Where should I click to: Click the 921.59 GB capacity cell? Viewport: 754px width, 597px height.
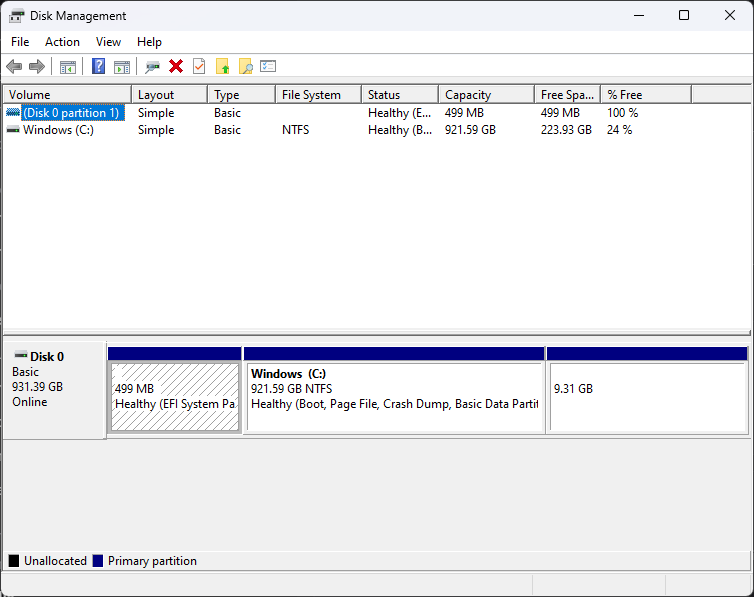tap(470, 130)
